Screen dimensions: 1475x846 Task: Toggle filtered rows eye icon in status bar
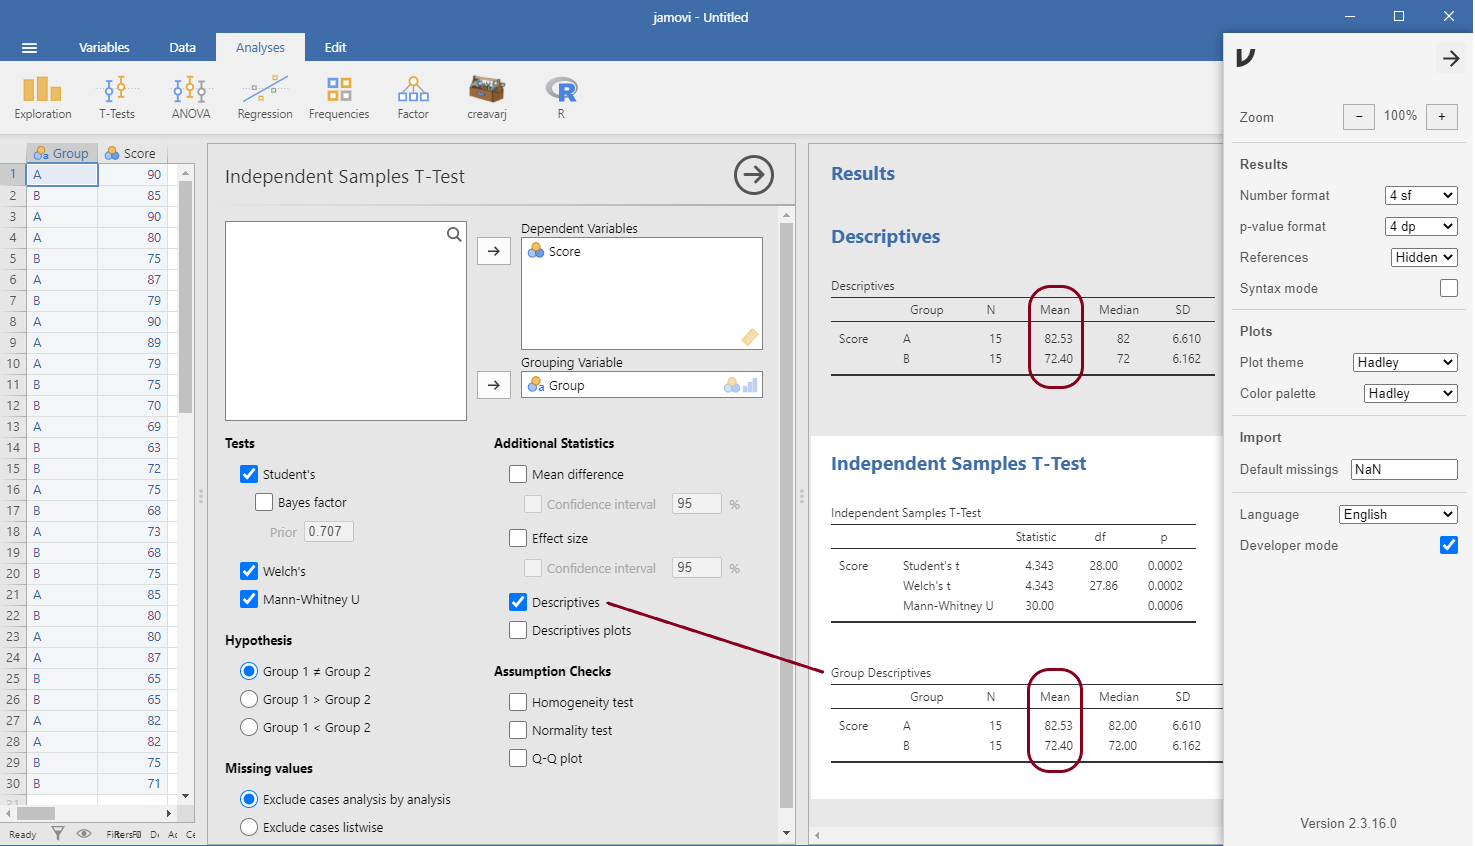click(x=84, y=833)
